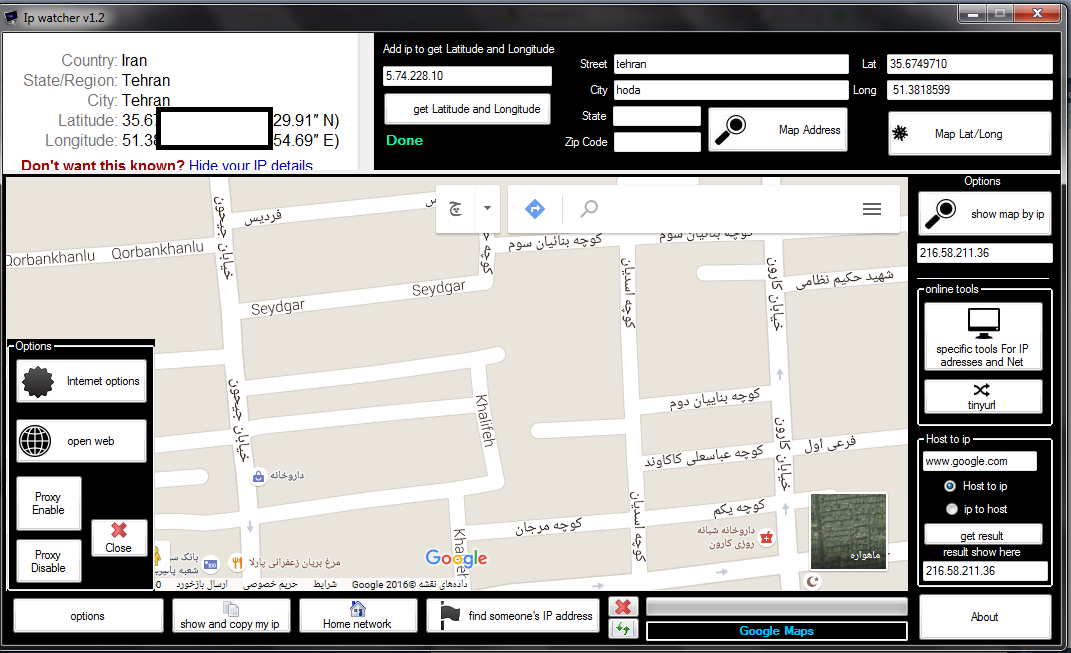Click the Street input field
This screenshot has height=653, width=1071.
click(x=731, y=64)
